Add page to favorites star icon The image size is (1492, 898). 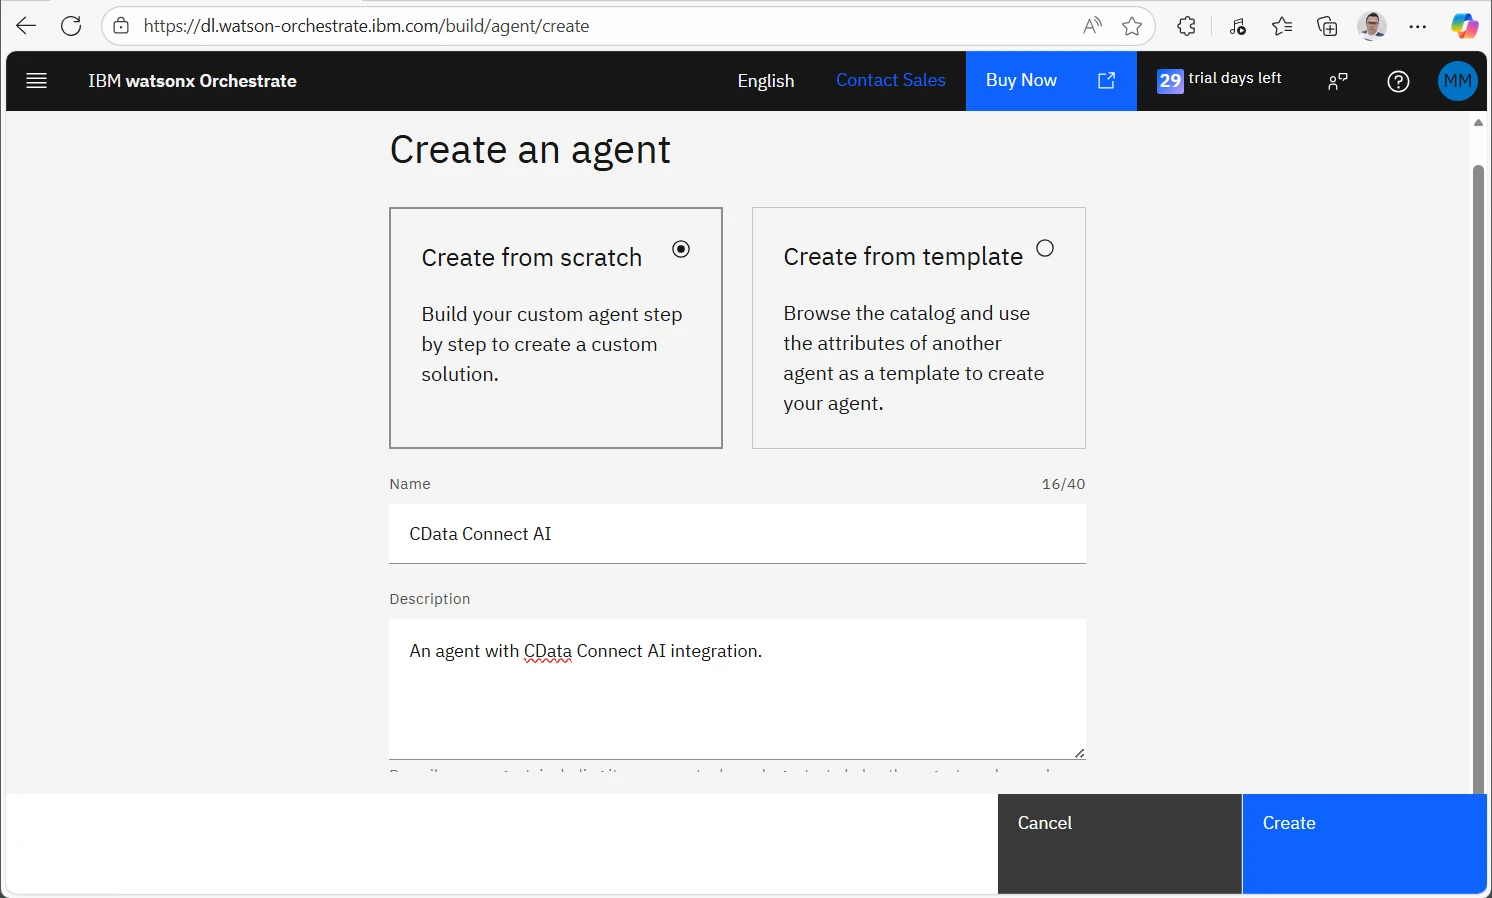[x=1132, y=26]
